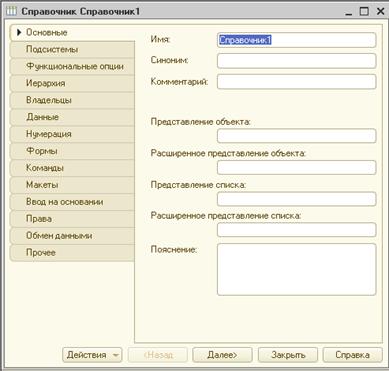Screen dimensions: 389x371
Task: Select the Иерархия tab
Action: tap(72, 83)
